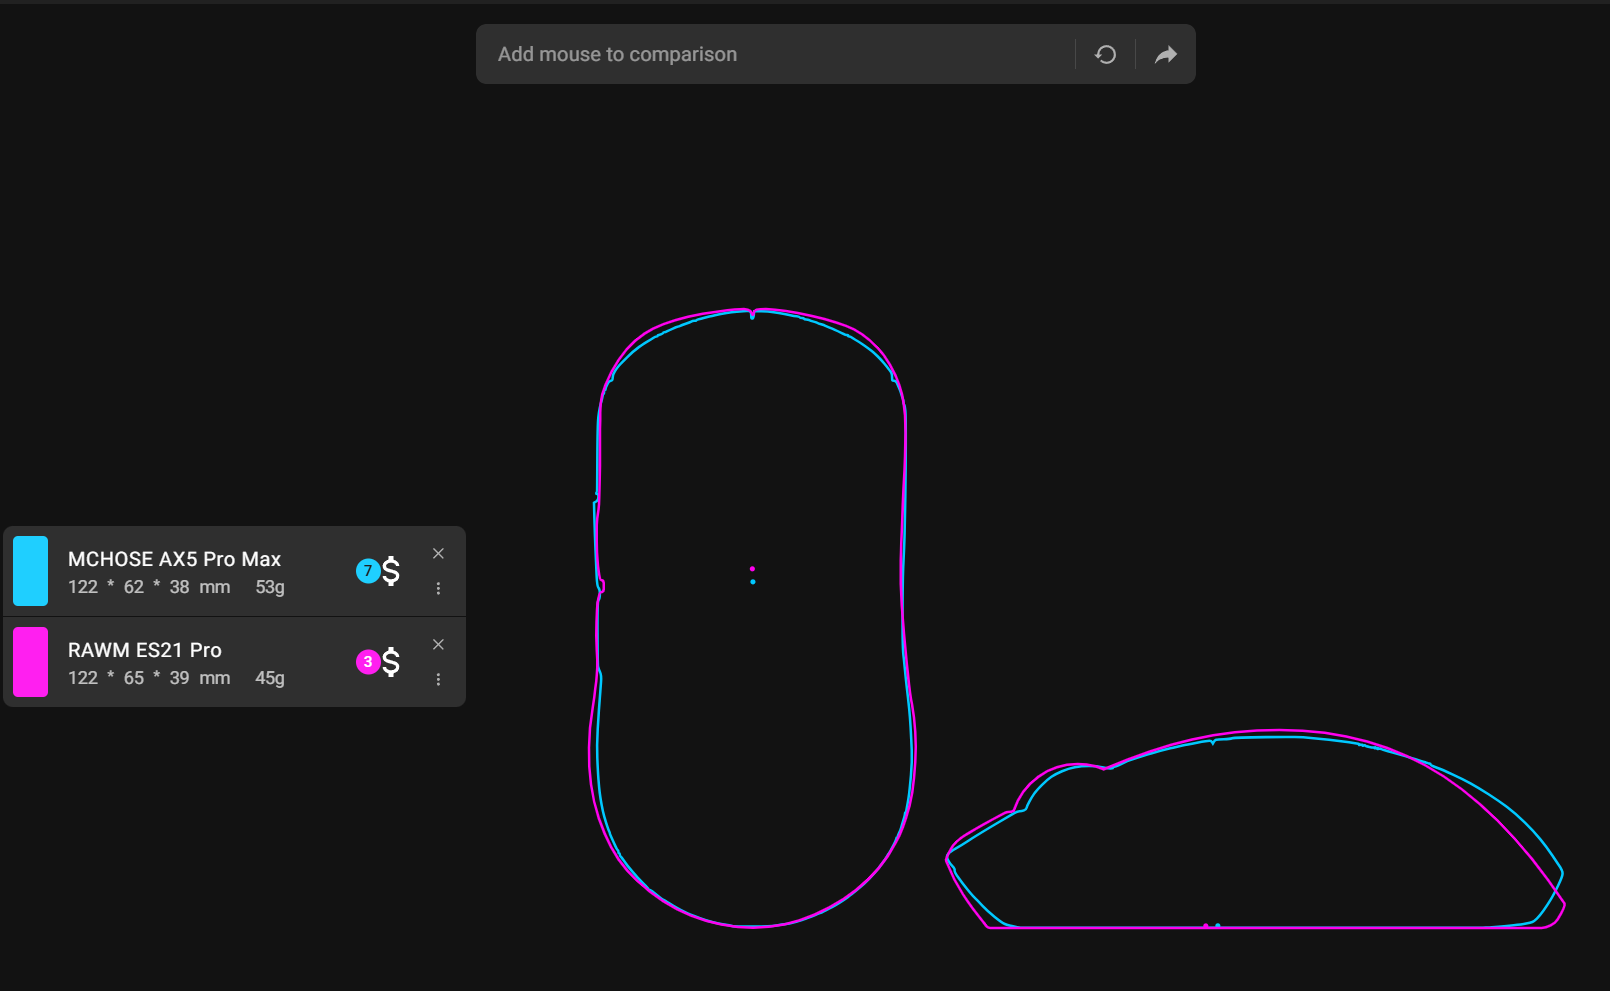Click the 122 * 65 * 39 mm dimensions
1610x991 pixels.
[x=149, y=678]
